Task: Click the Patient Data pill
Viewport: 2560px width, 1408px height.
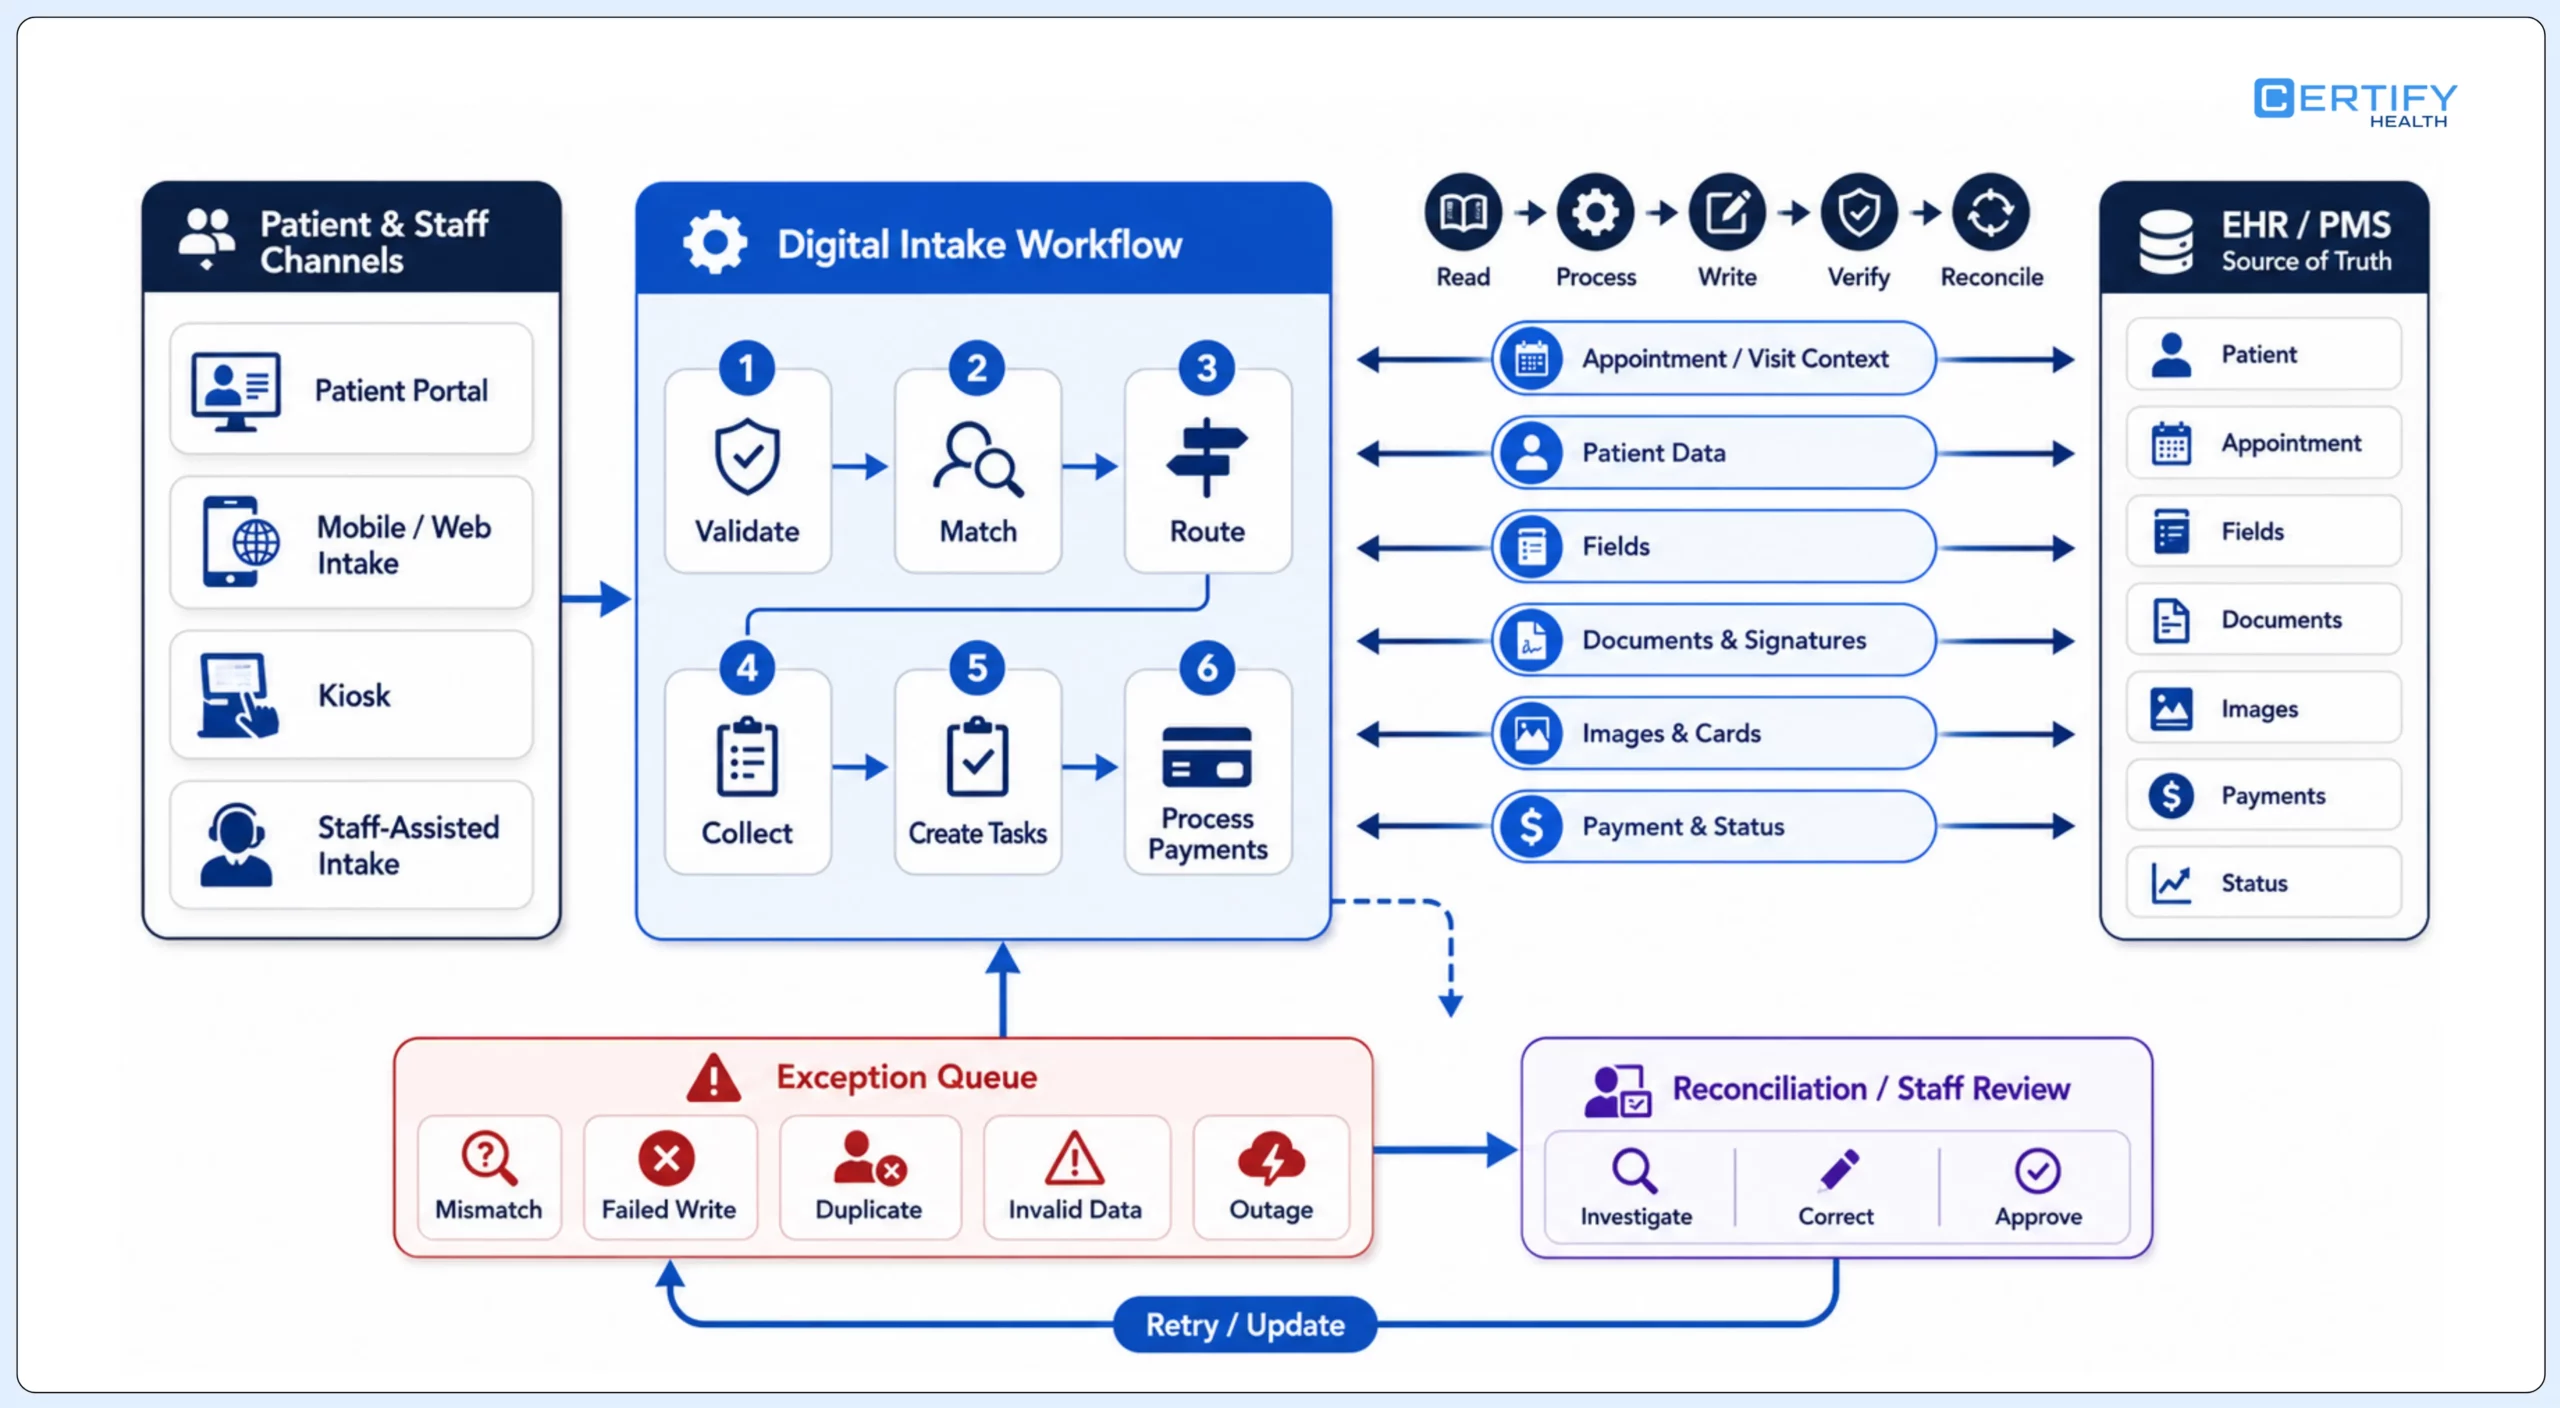Action: 1713,452
